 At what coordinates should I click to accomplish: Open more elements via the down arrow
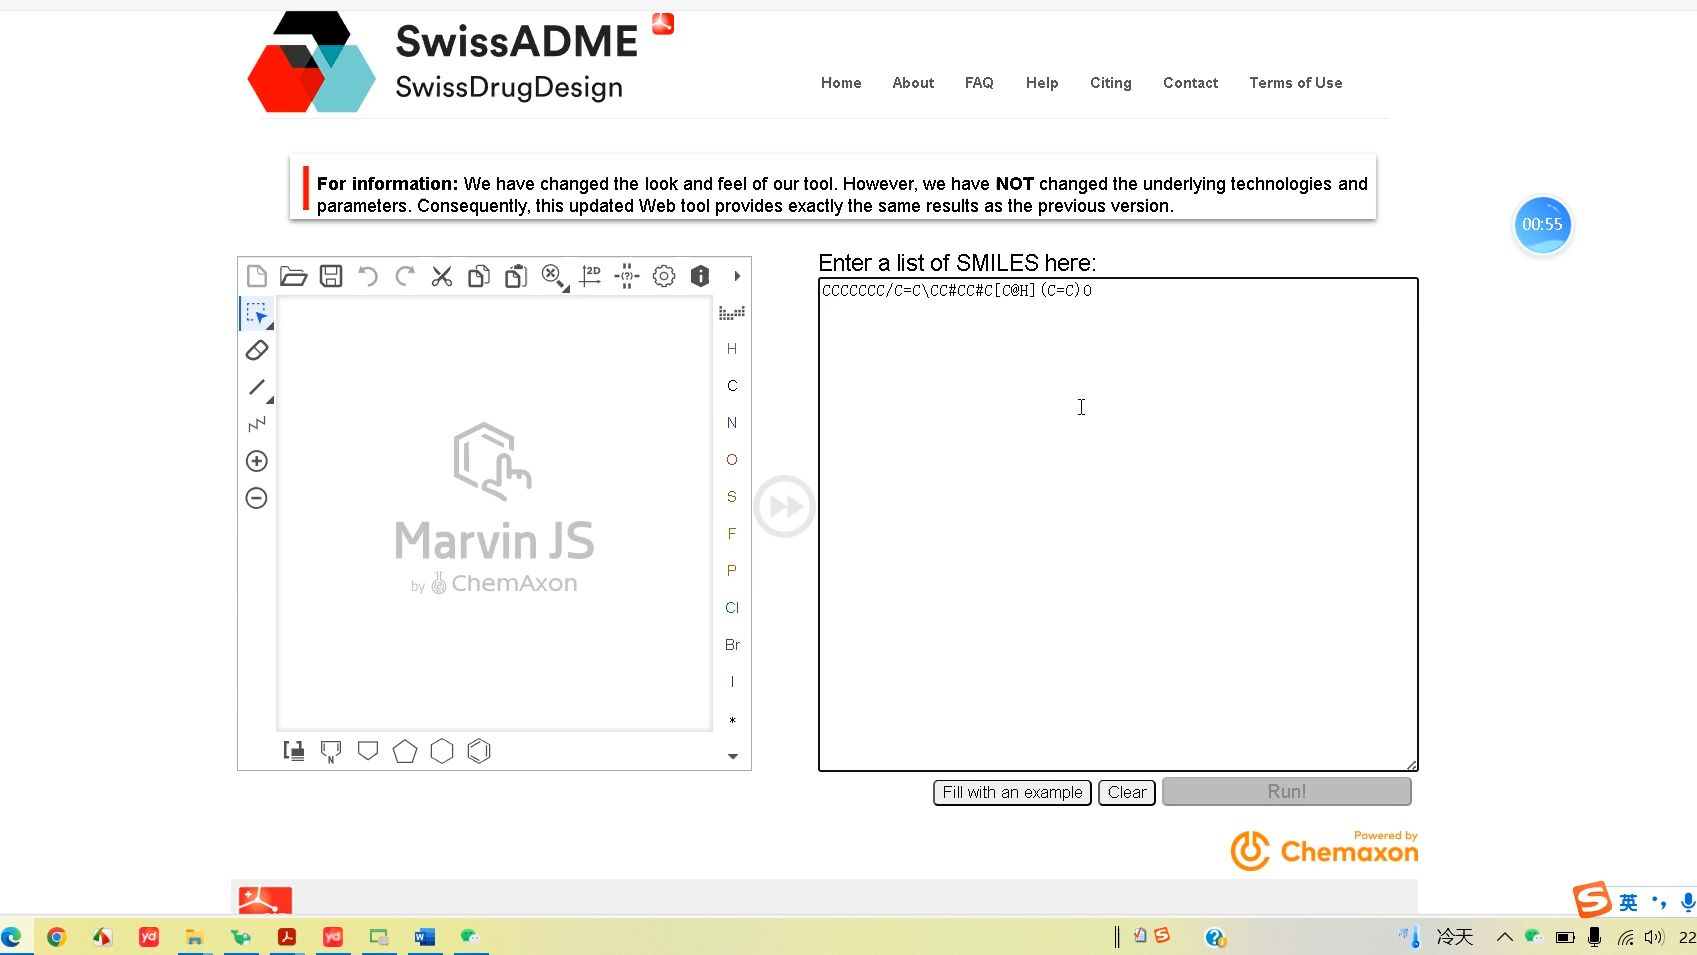[733, 756]
